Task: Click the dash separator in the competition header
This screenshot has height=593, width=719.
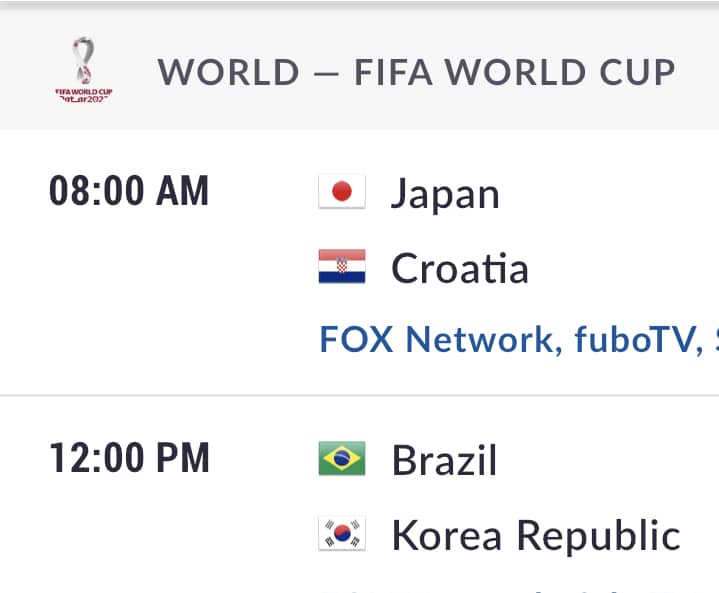Action: pyautogui.click(x=326, y=73)
